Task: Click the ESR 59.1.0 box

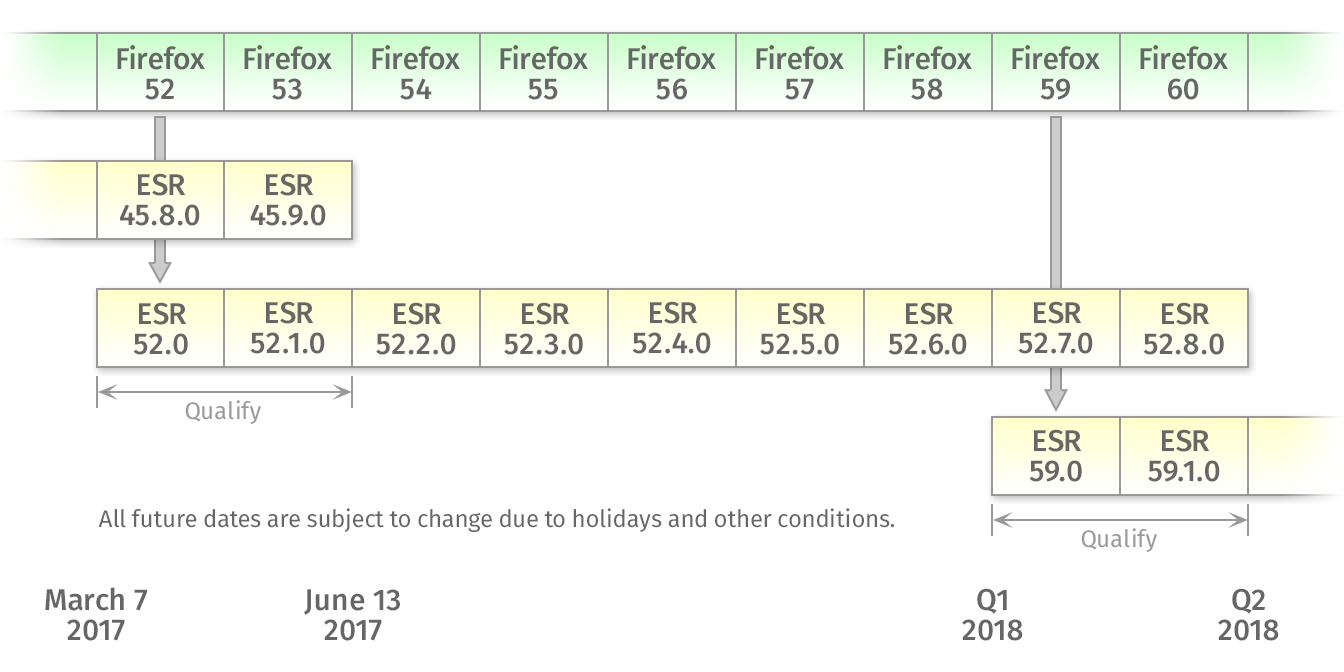Action: click(1184, 456)
